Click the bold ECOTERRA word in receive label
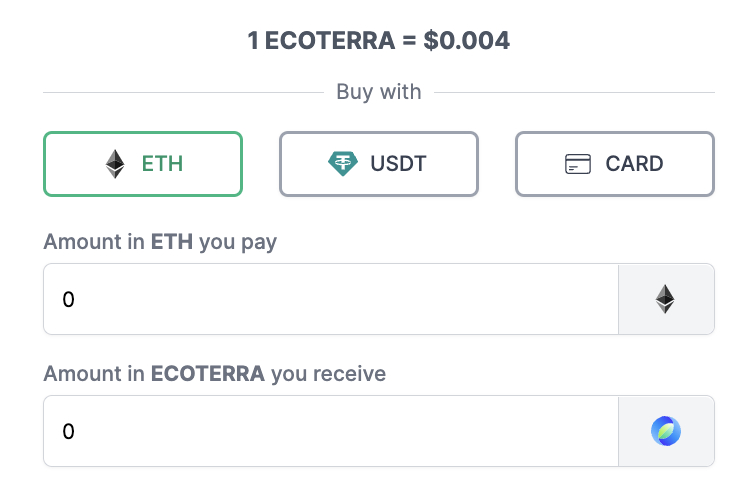756x486 pixels. click(208, 374)
